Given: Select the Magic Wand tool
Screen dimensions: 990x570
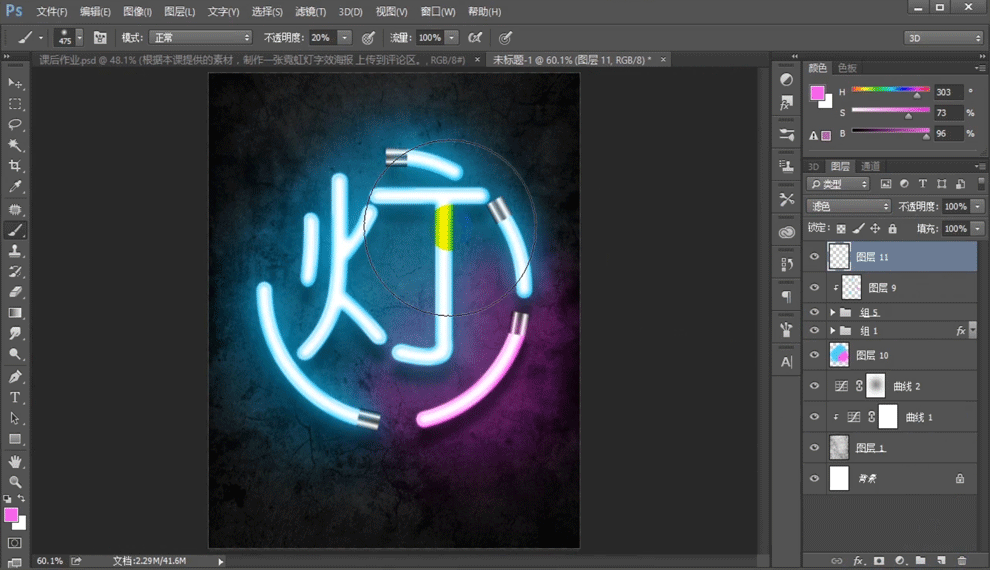Looking at the screenshot, I should [x=15, y=145].
